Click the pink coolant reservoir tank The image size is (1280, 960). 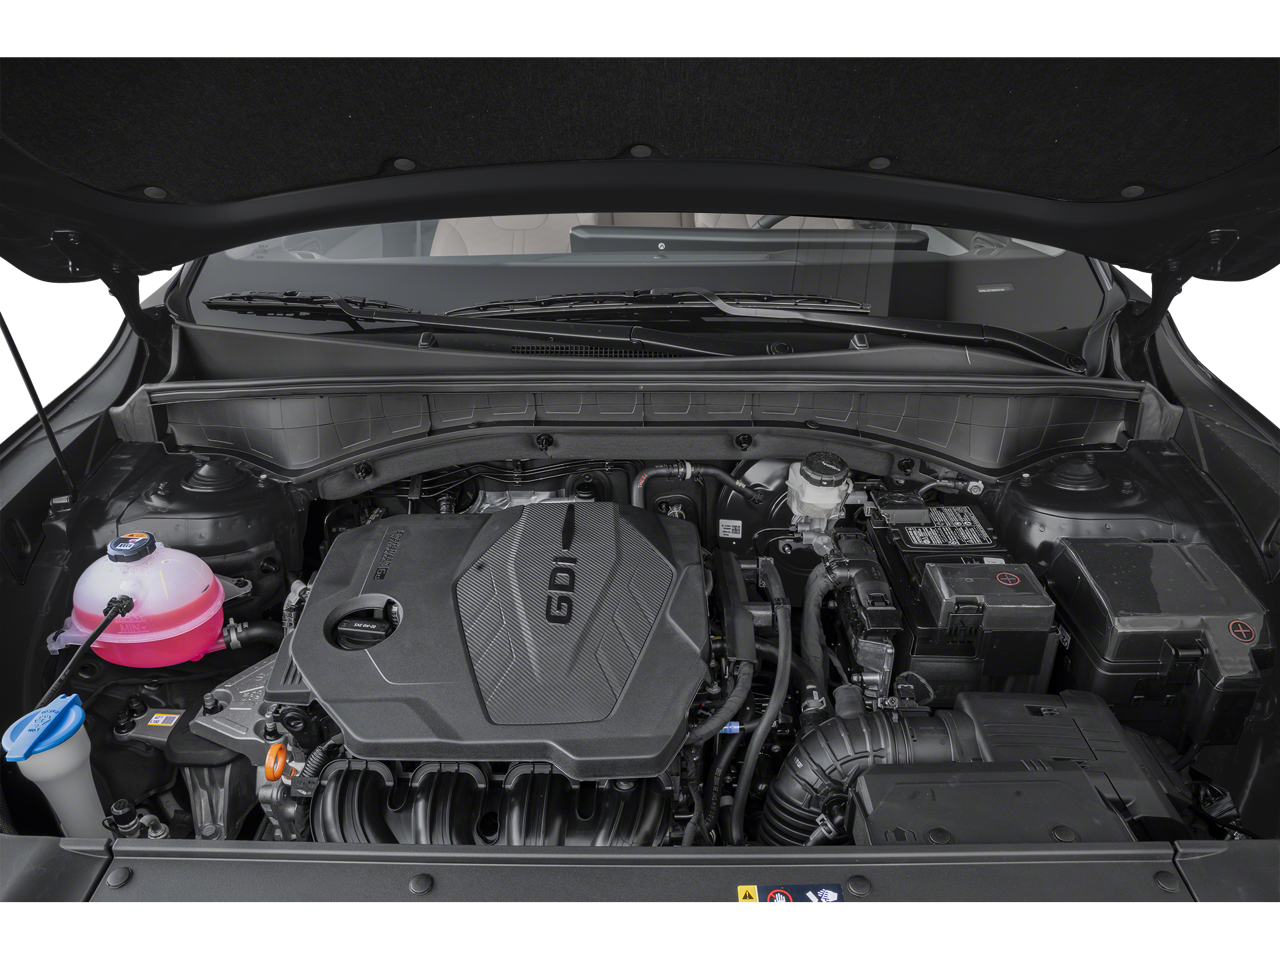pyautogui.click(x=148, y=603)
